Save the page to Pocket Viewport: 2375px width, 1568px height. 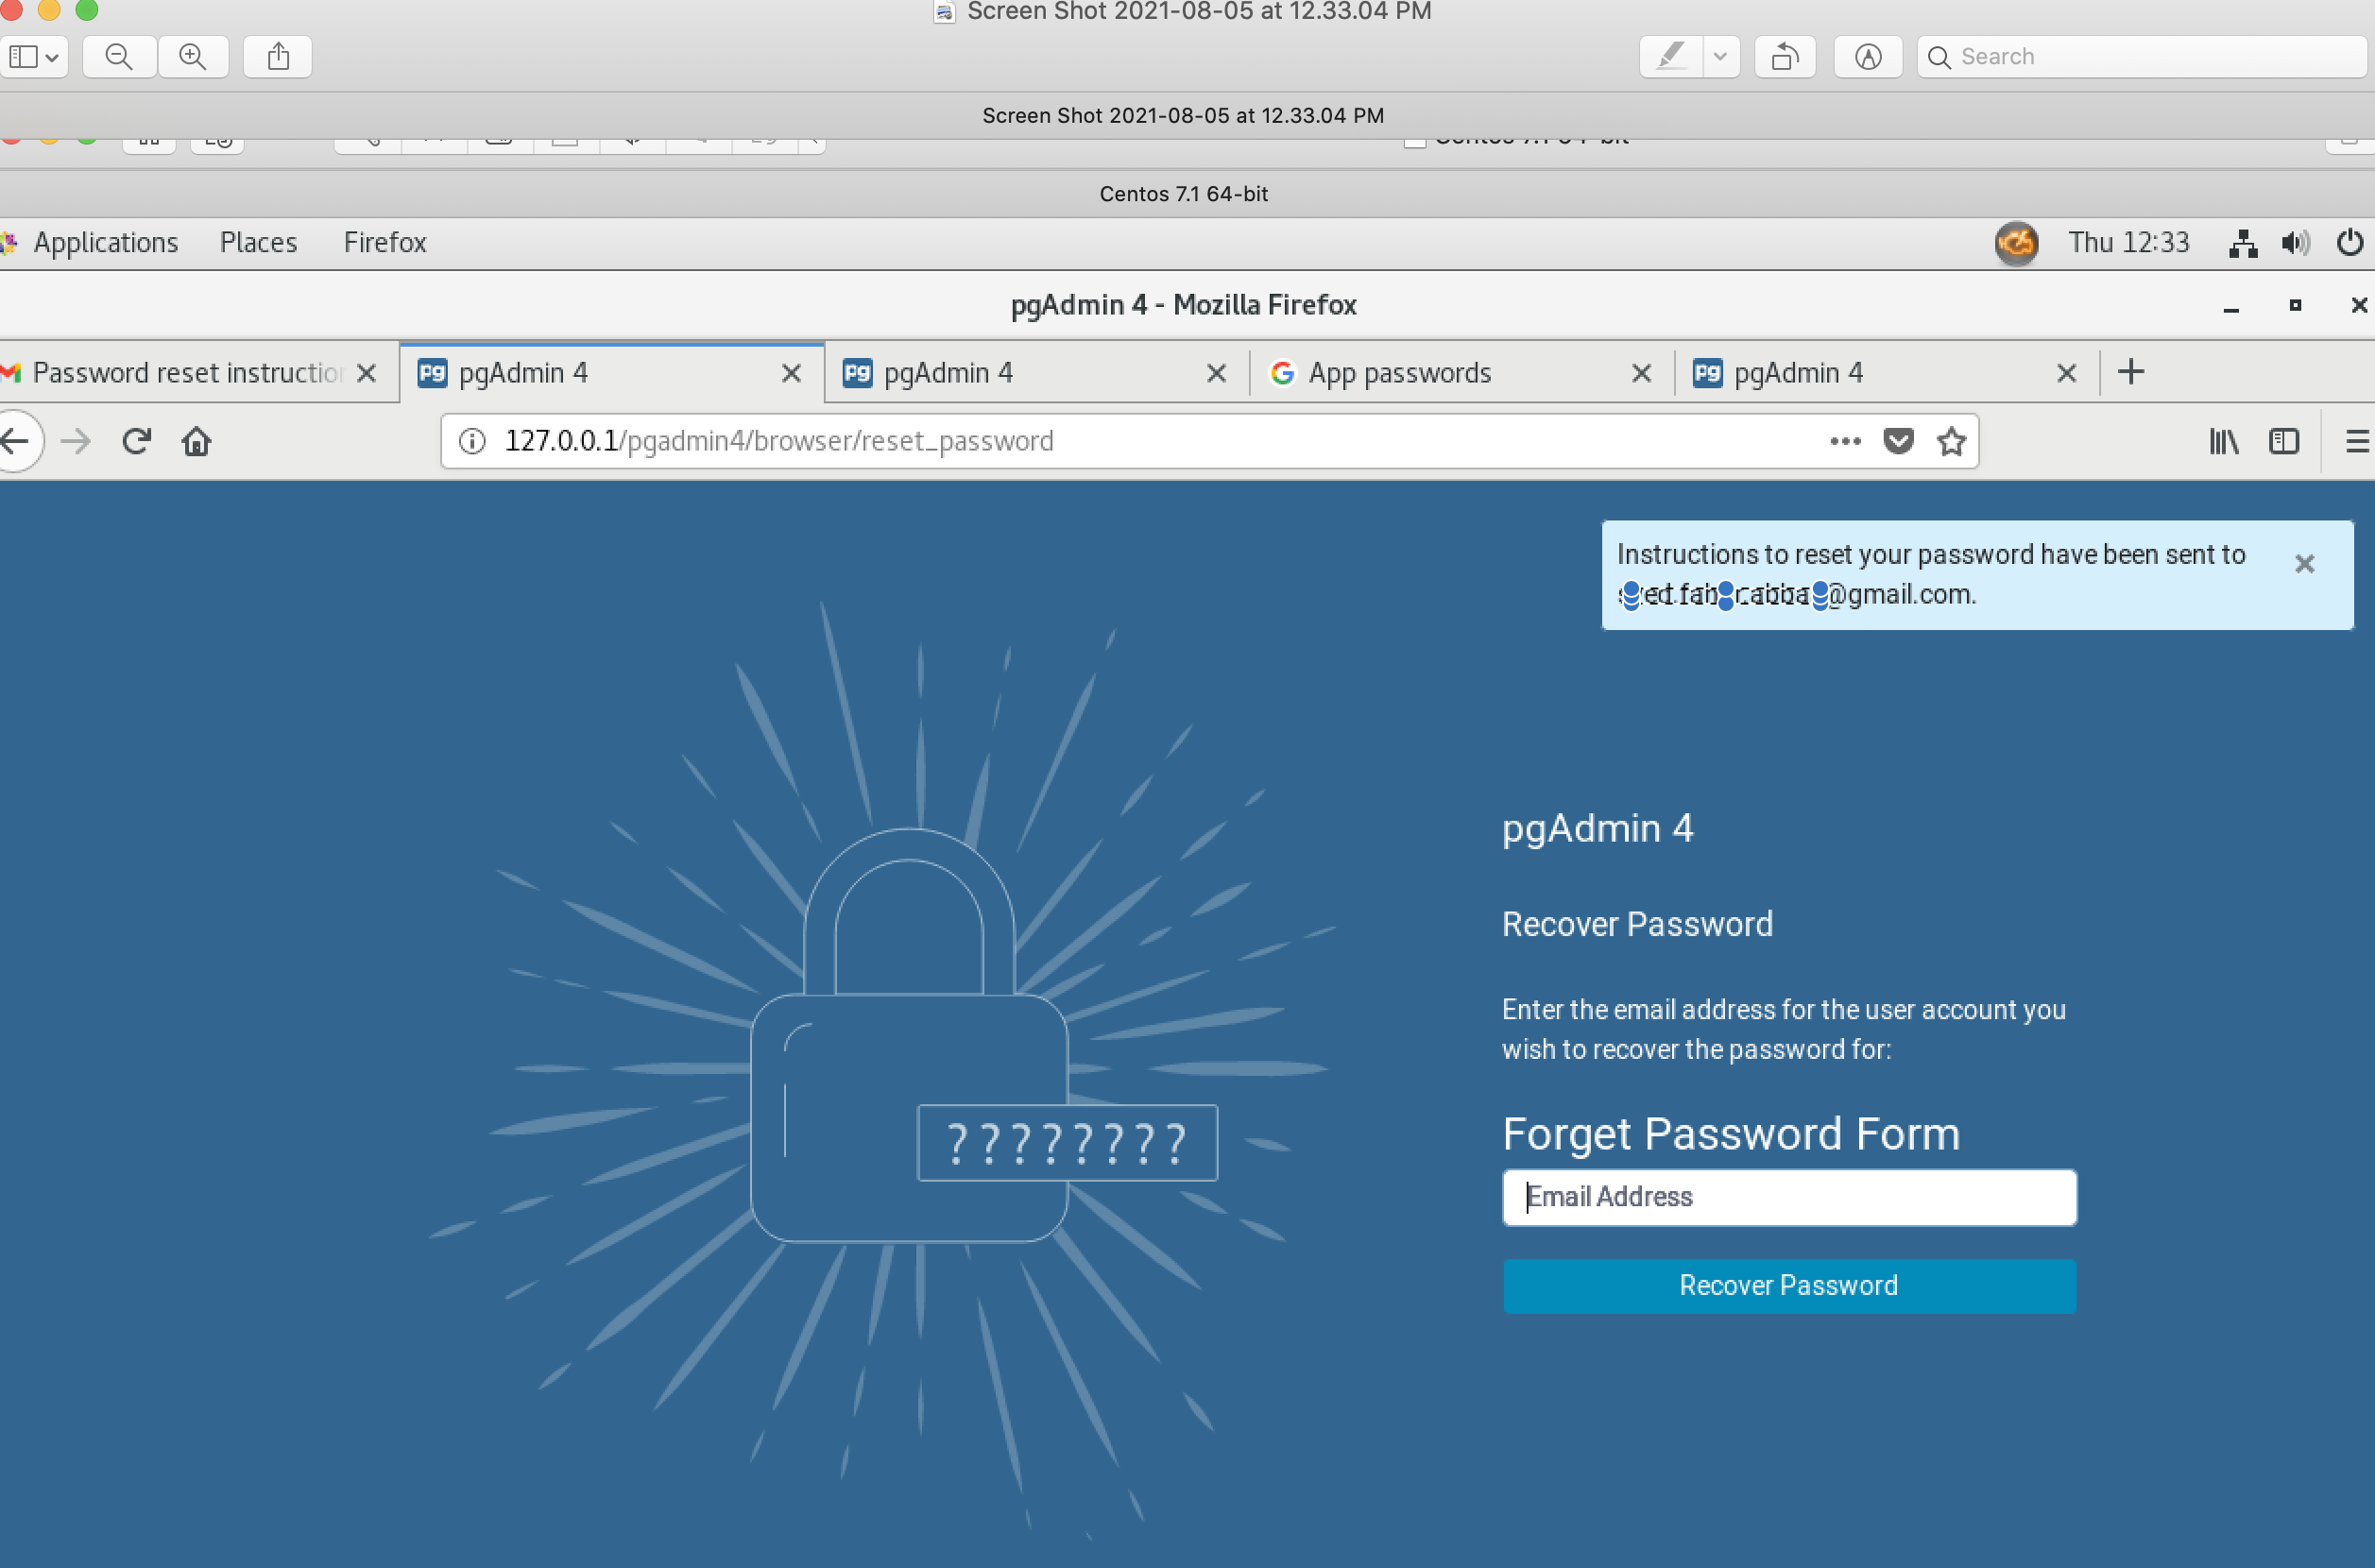pyautogui.click(x=1899, y=440)
